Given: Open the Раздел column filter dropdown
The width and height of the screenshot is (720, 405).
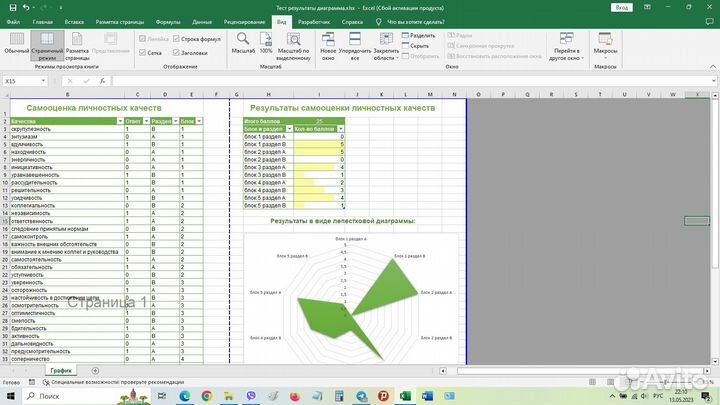Looking at the screenshot, I should coord(176,121).
